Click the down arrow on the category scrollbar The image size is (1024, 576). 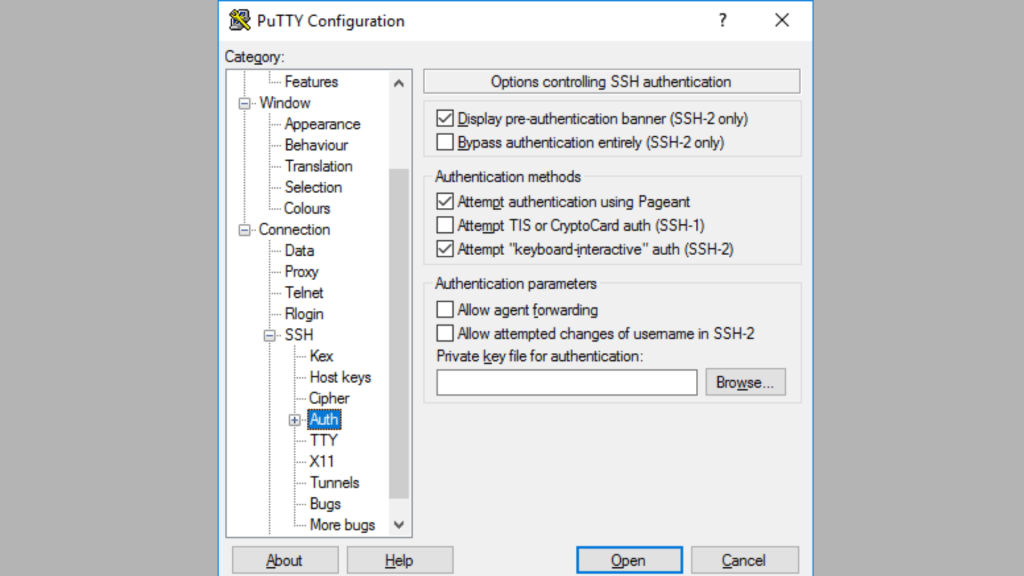pos(399,523)
